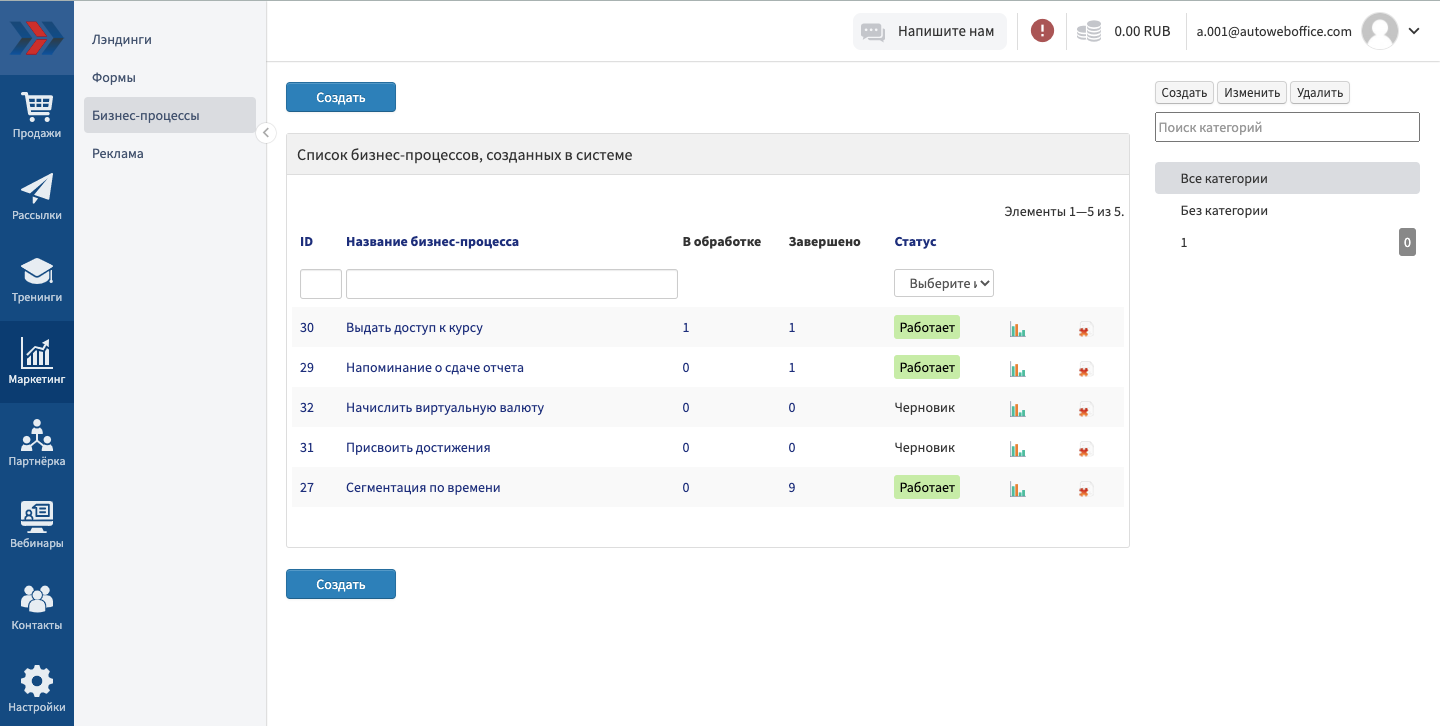
Task: Click the red alert notification icon
Action: 1042,31
